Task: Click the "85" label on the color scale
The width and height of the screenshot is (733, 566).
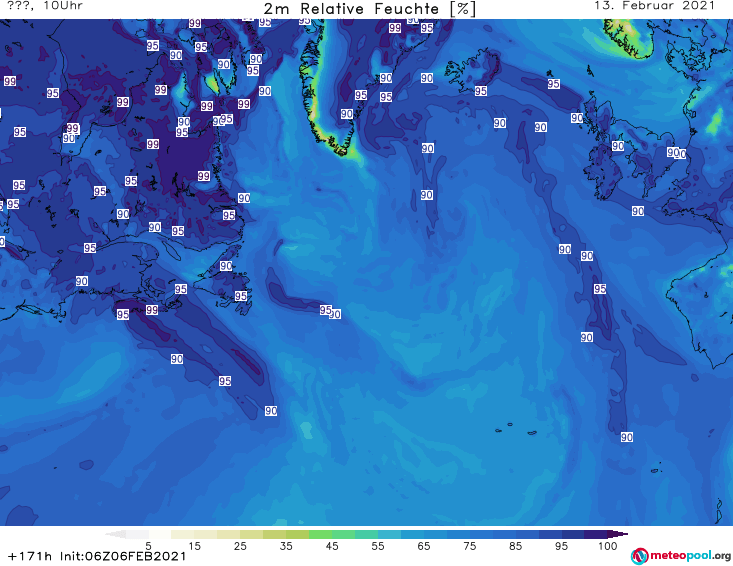Action: coord(515,546)
